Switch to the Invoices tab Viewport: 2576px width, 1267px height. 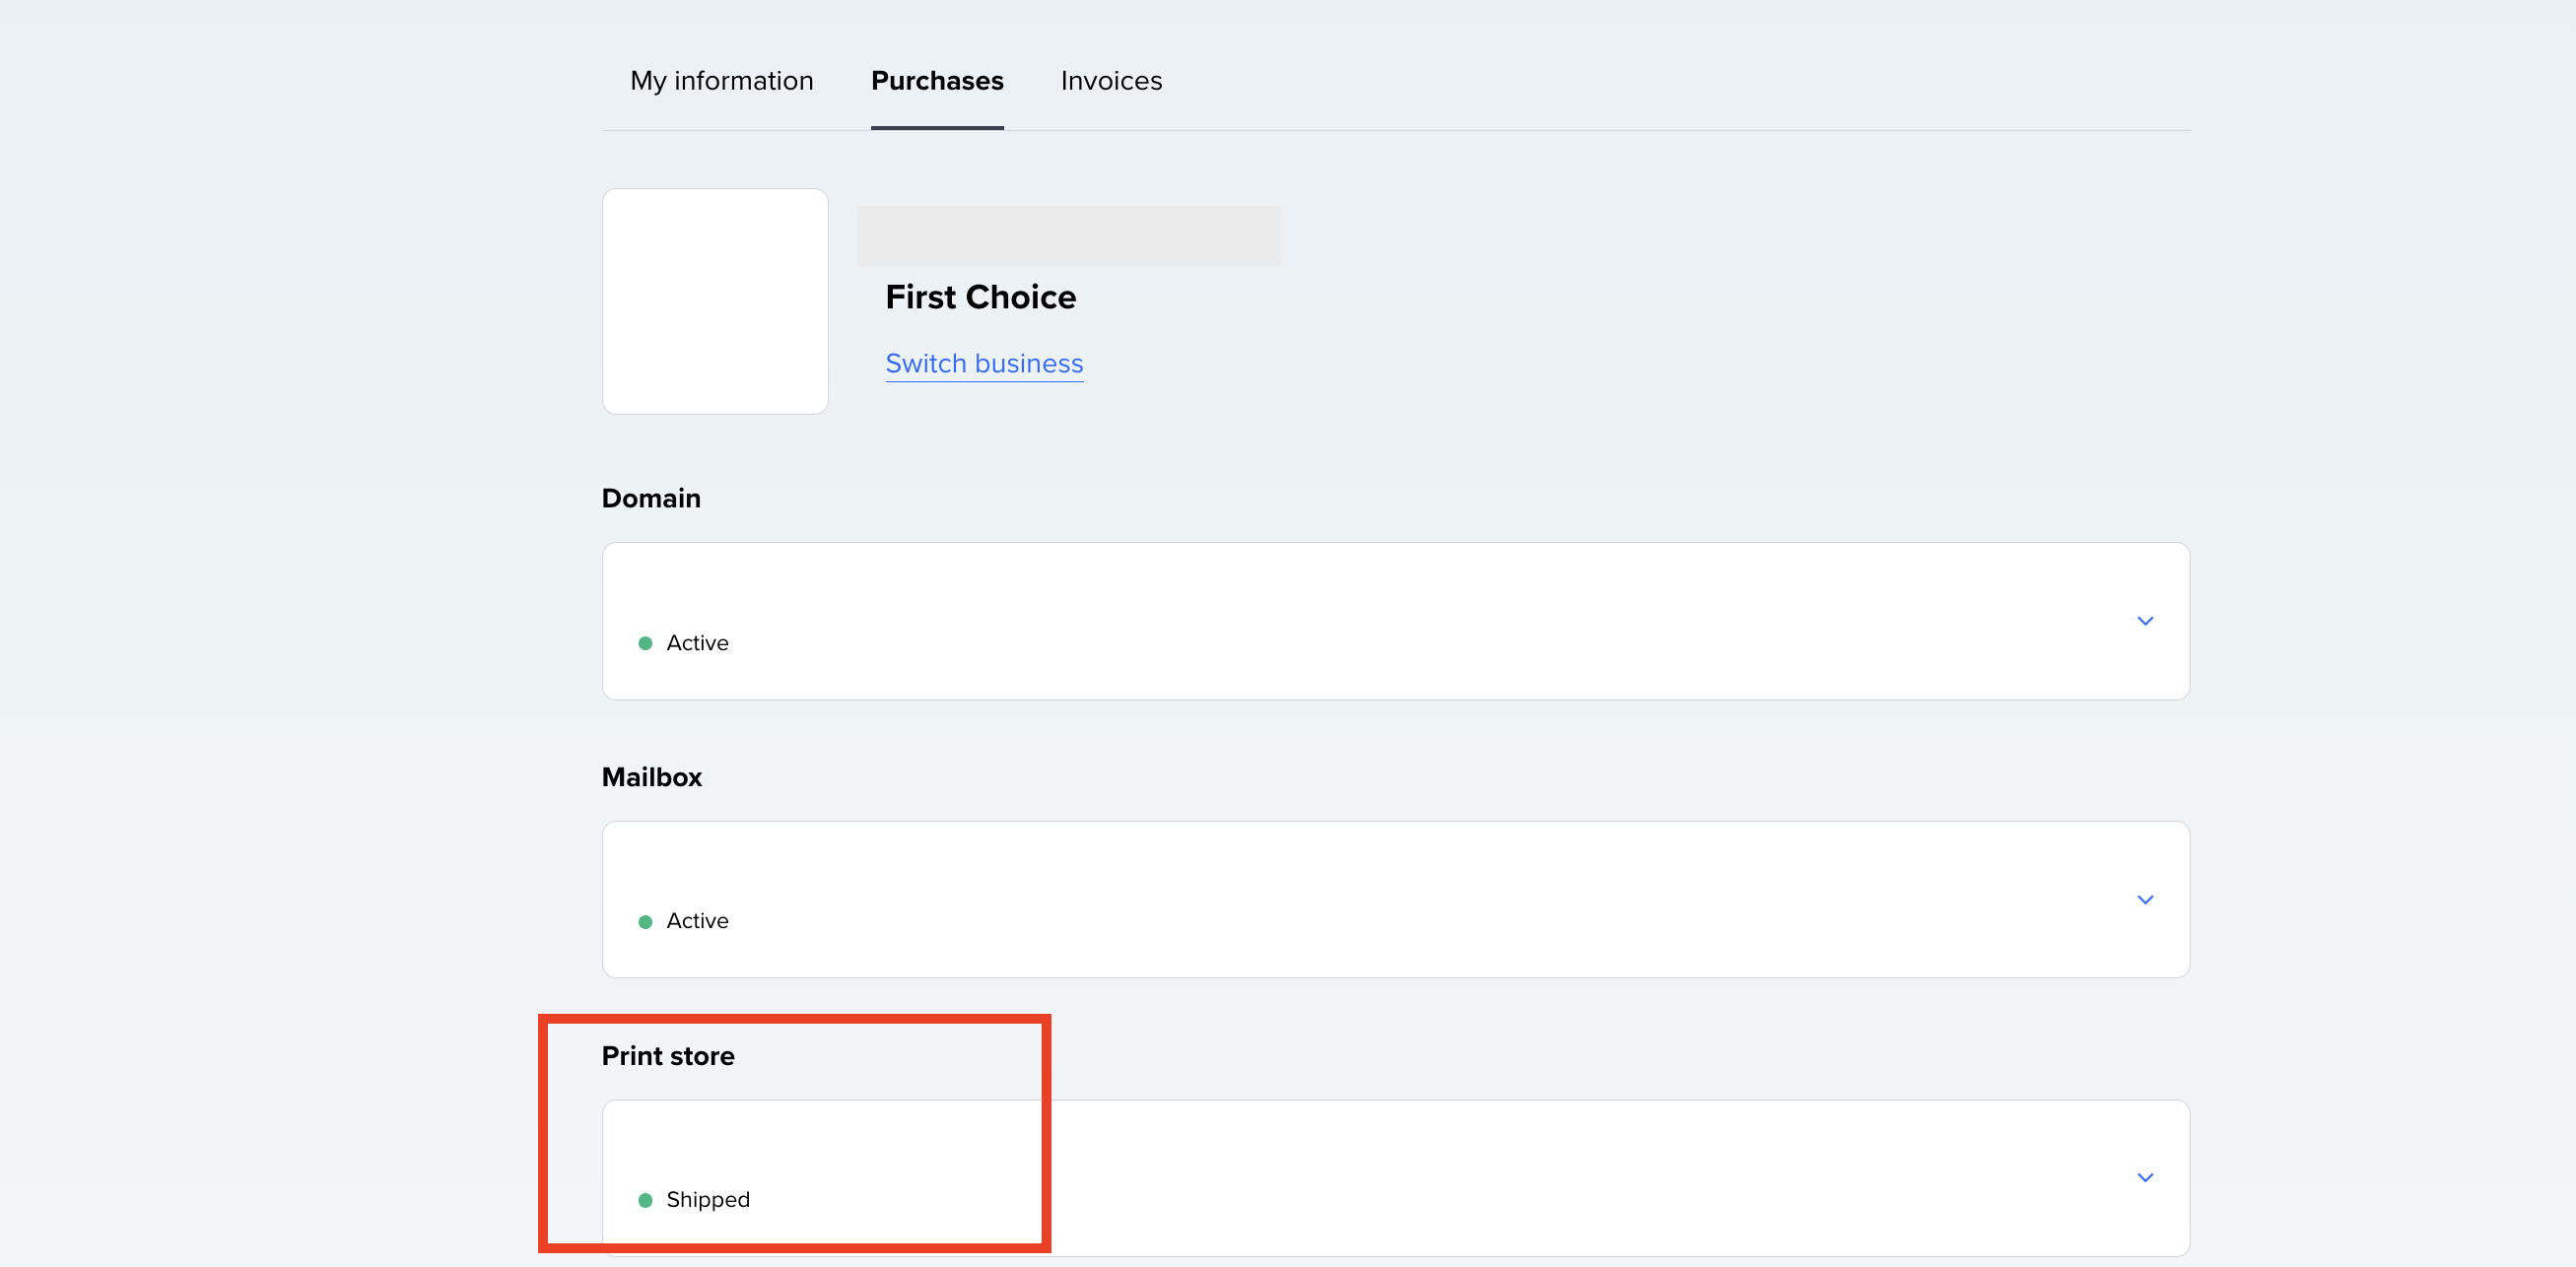(x=1111, y=81)
